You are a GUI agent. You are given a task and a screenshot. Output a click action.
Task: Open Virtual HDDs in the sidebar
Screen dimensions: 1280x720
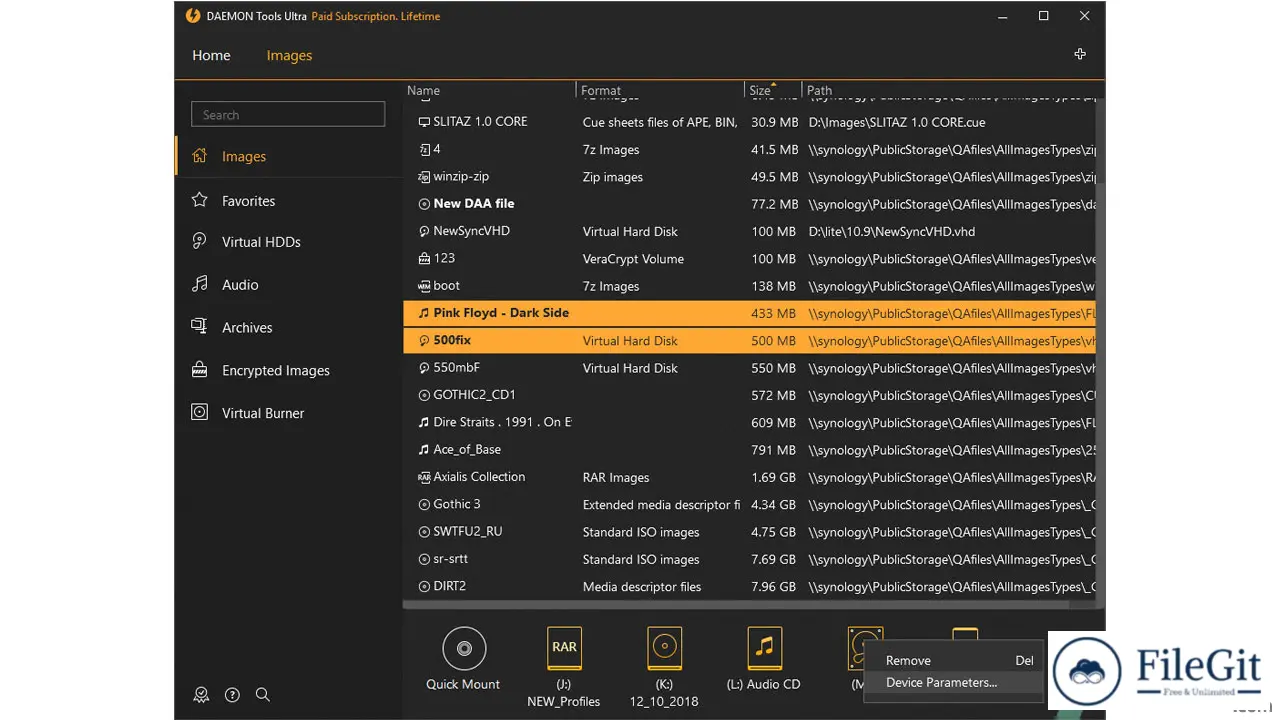coord(288,242)
